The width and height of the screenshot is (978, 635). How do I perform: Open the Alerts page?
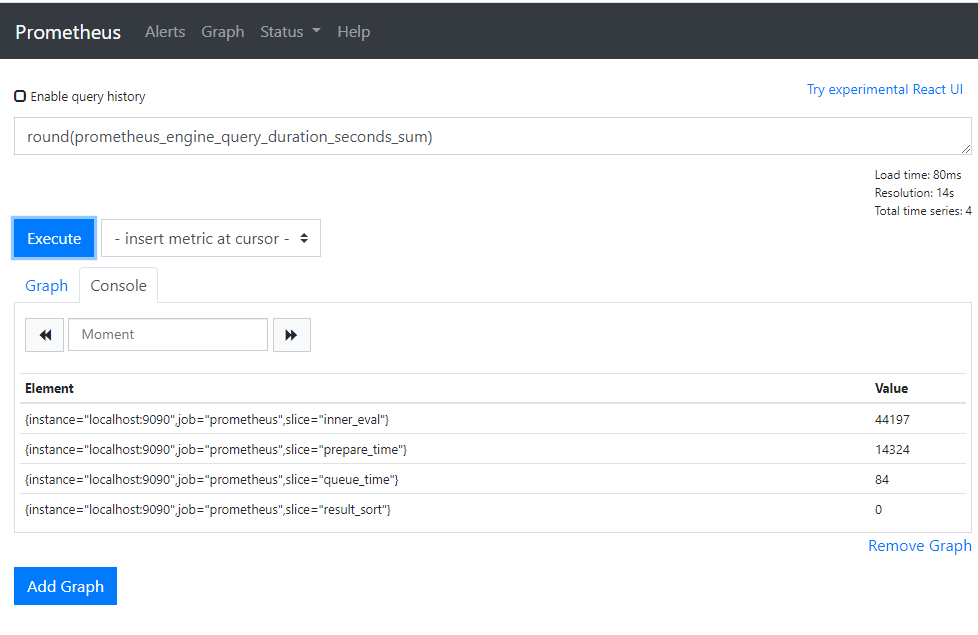point(165,32)
